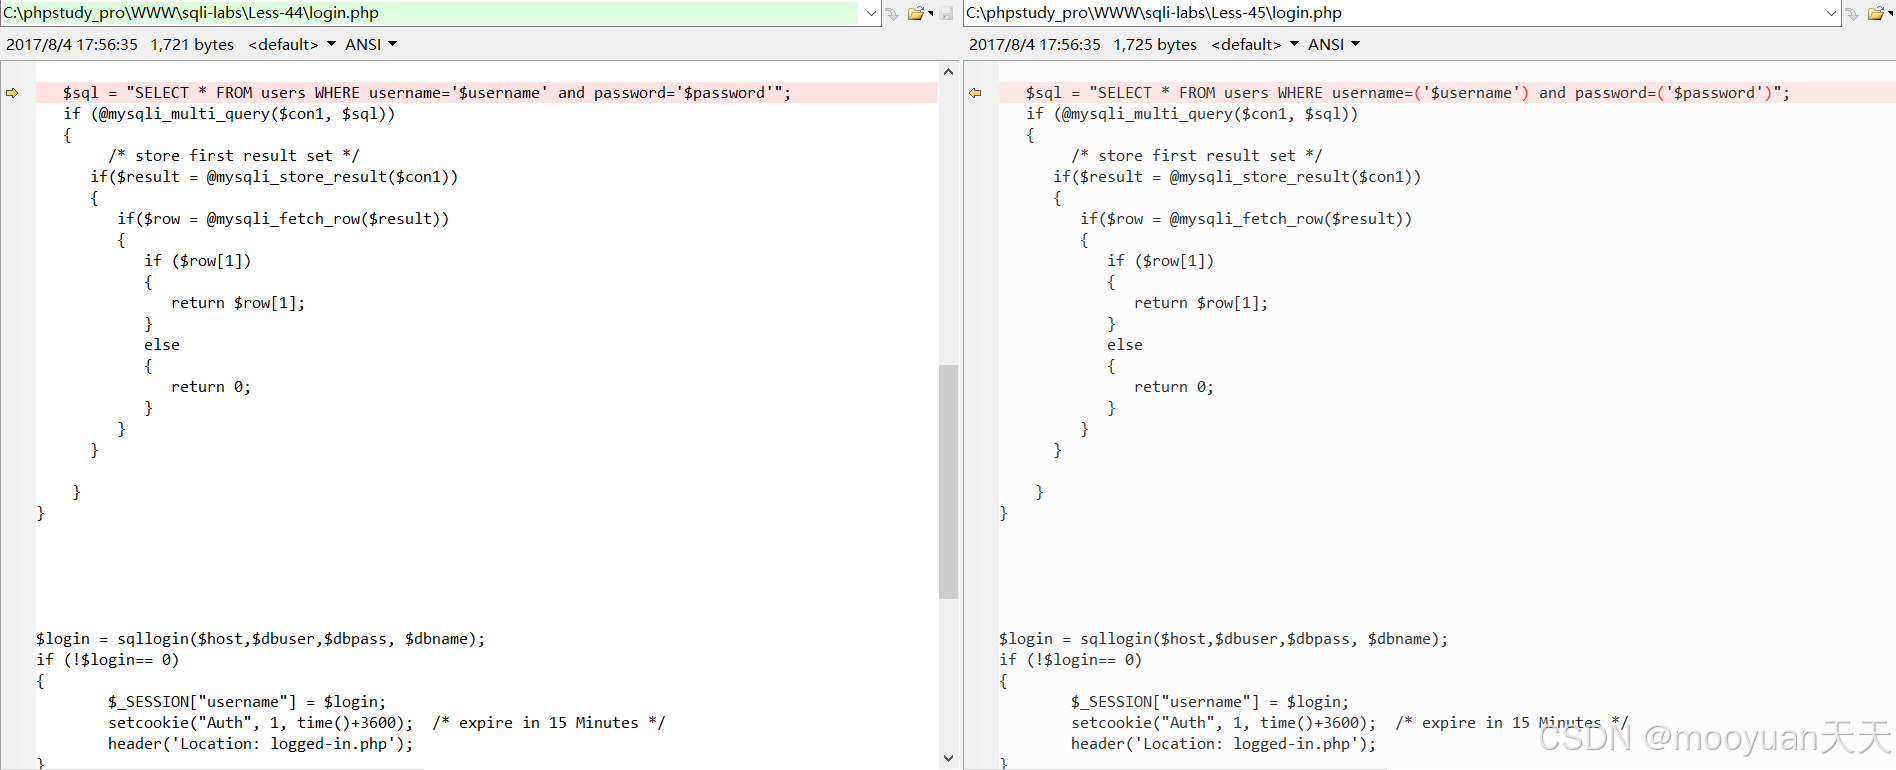Image resolution: width=1896 pixels, height=770 pixels.
Task: Click the right gutter copy-to-left arrow icon
Action: [x=975, y=93]
